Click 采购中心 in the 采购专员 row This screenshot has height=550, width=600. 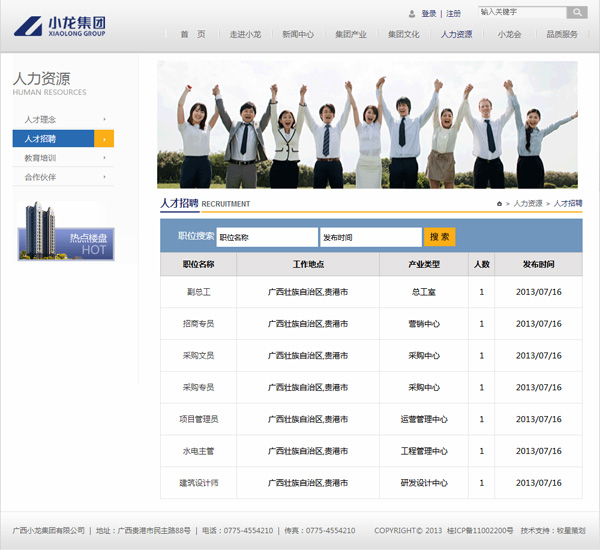click(x=424, y=387)
